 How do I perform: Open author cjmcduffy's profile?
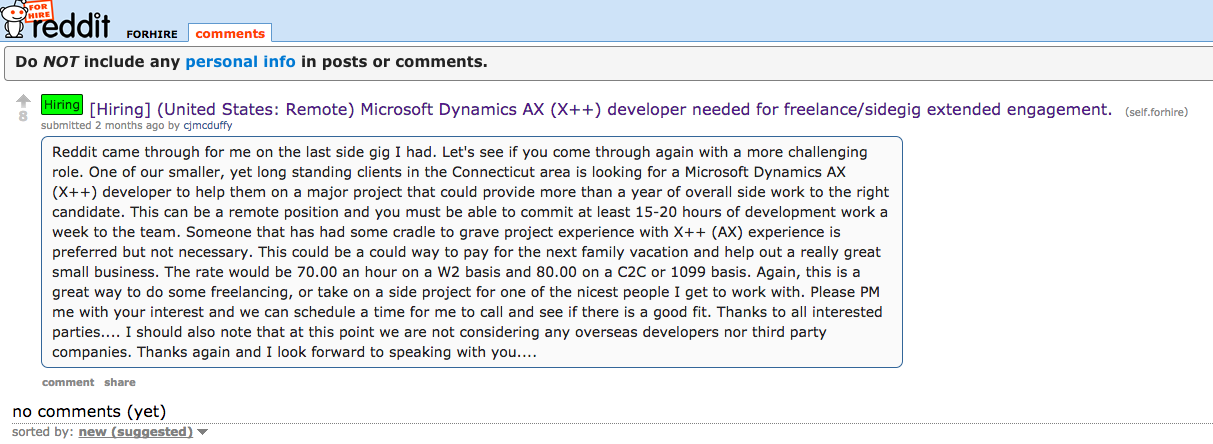coord(208,126)
